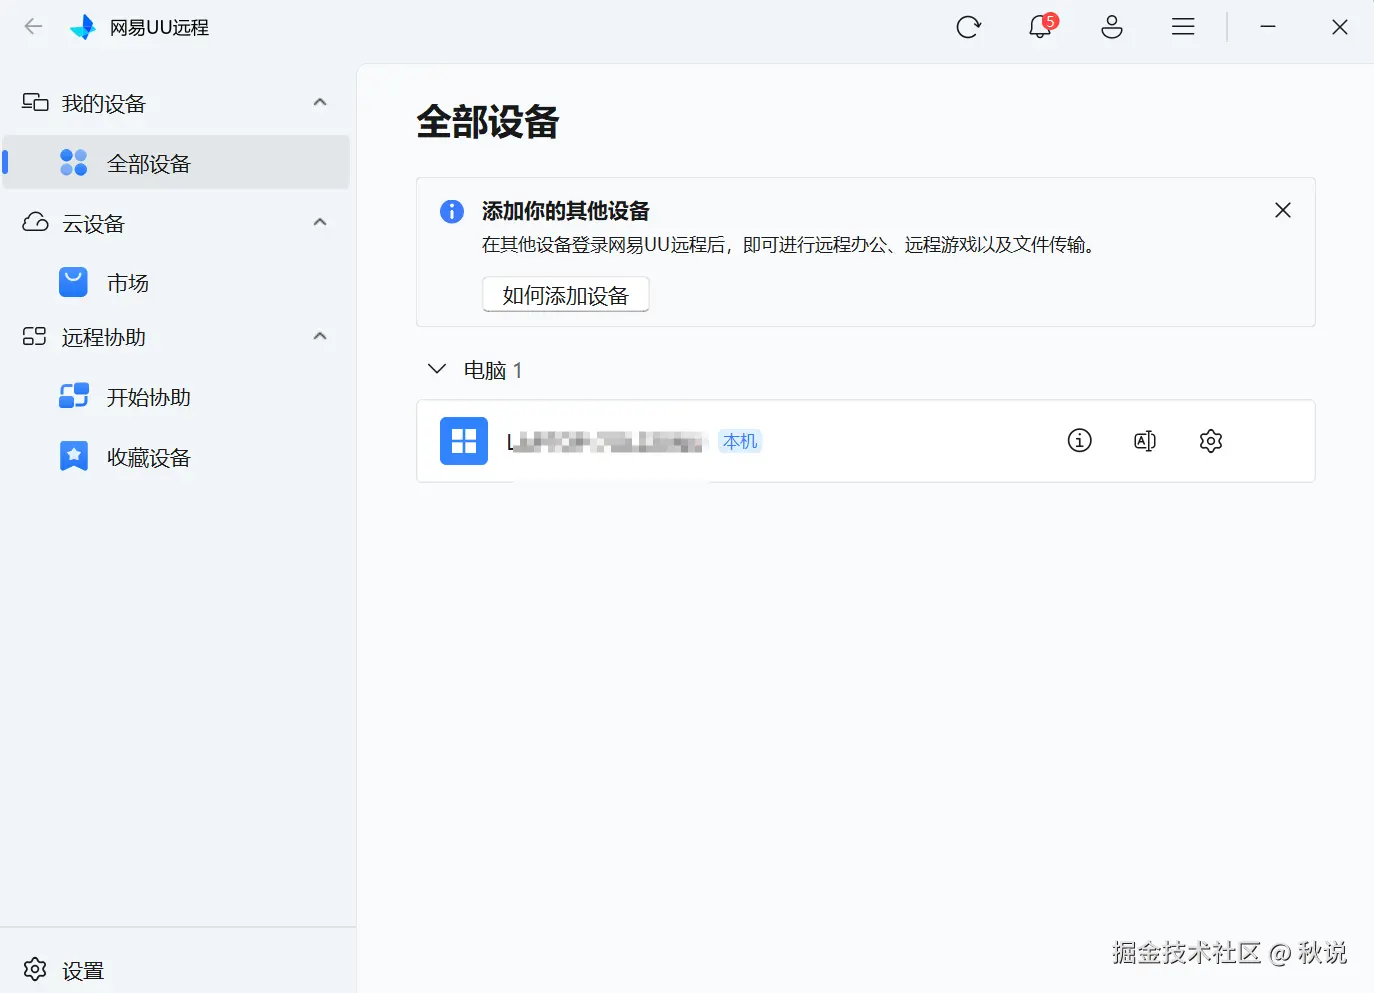
Task: Click the 开始协助 icon
Action: (x=74, y=396)
